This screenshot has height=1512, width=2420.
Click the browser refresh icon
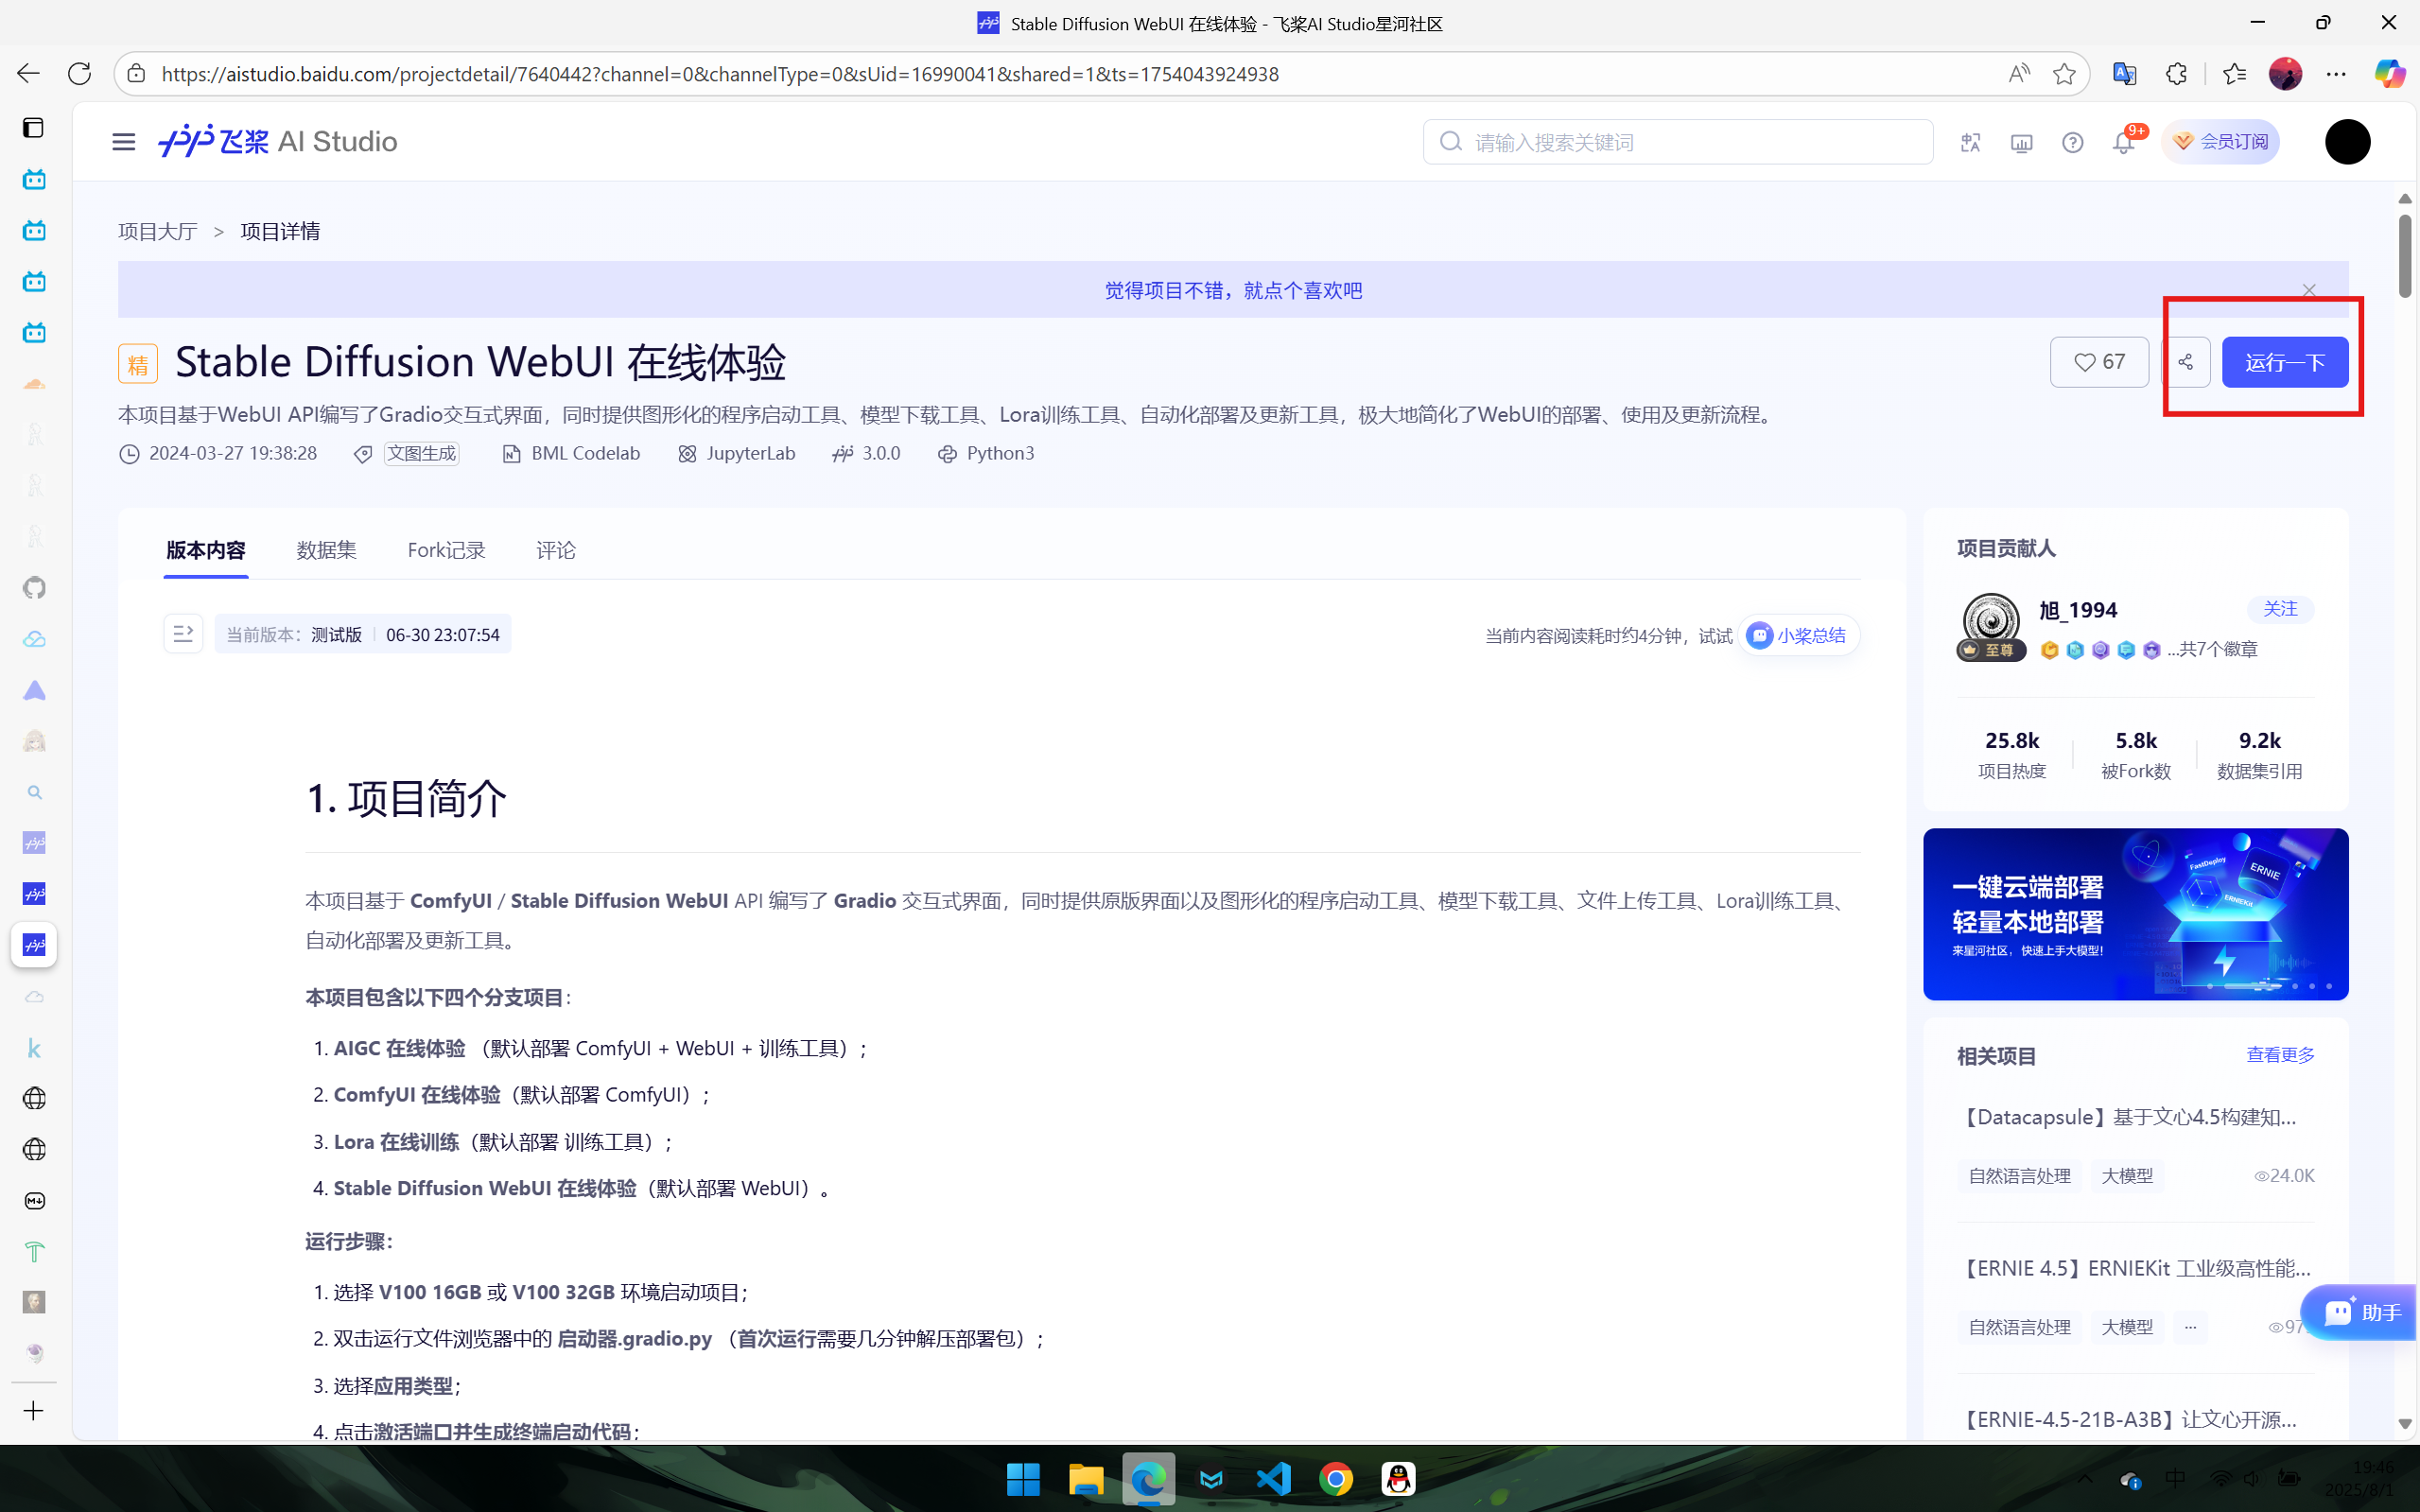pyautogui.click(x=79, y=73)
